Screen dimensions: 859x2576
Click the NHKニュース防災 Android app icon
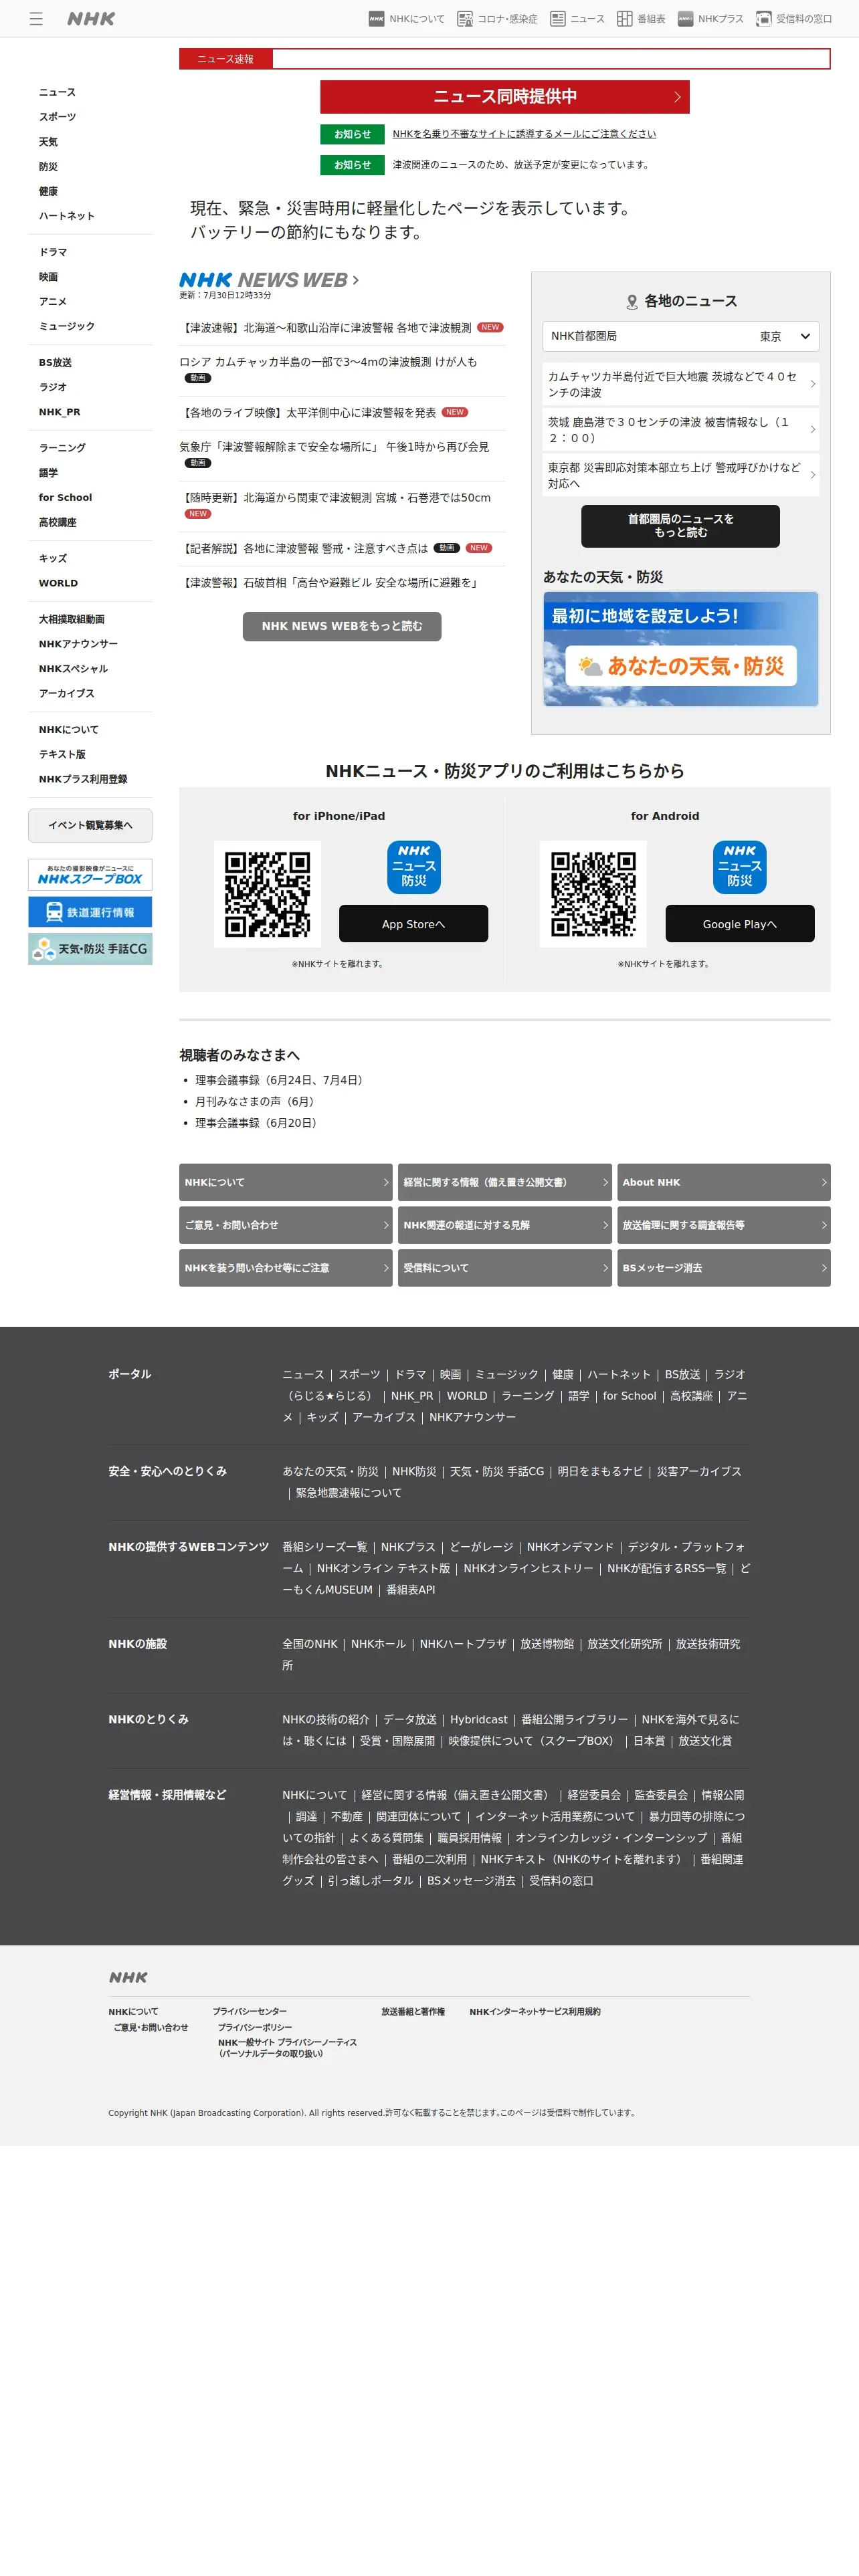740,867
